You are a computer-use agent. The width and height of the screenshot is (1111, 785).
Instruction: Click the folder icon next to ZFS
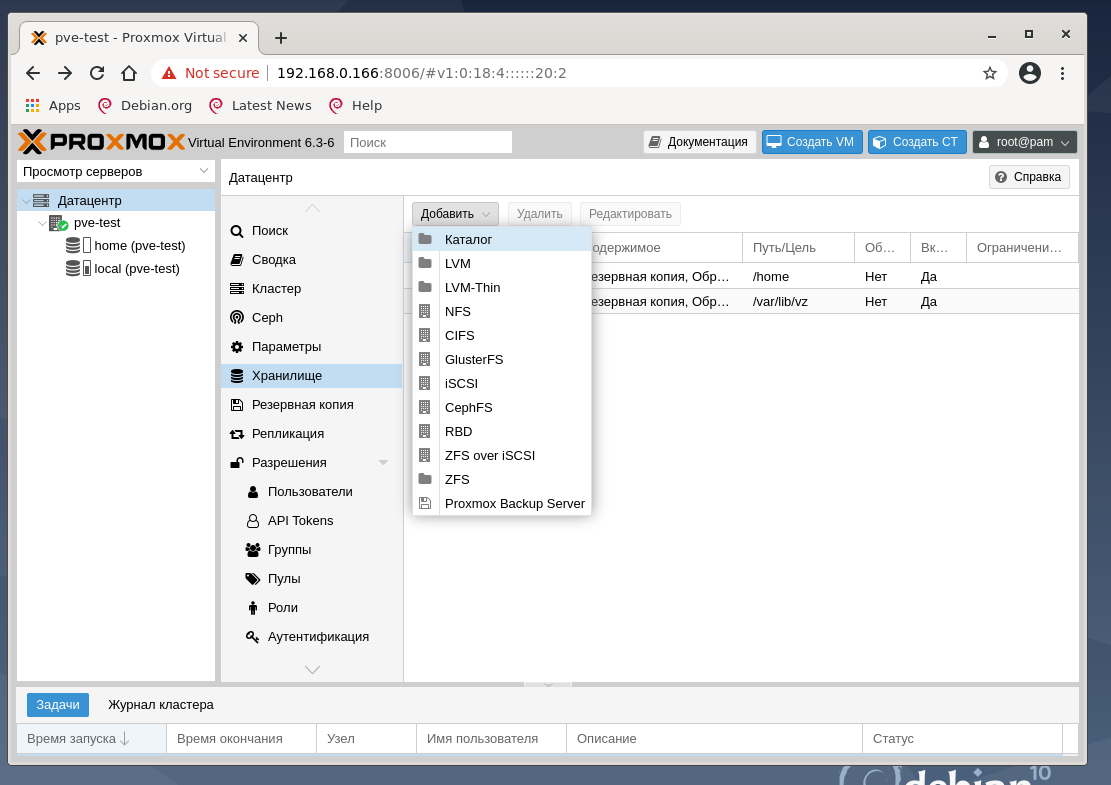(x=425, y=480)
